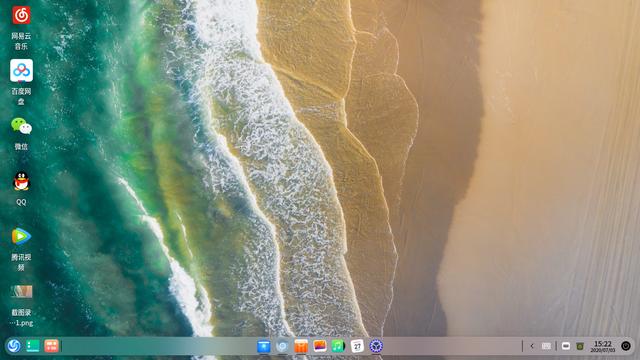
Task: Launch the browser from the dock
Action: [282, 347]
